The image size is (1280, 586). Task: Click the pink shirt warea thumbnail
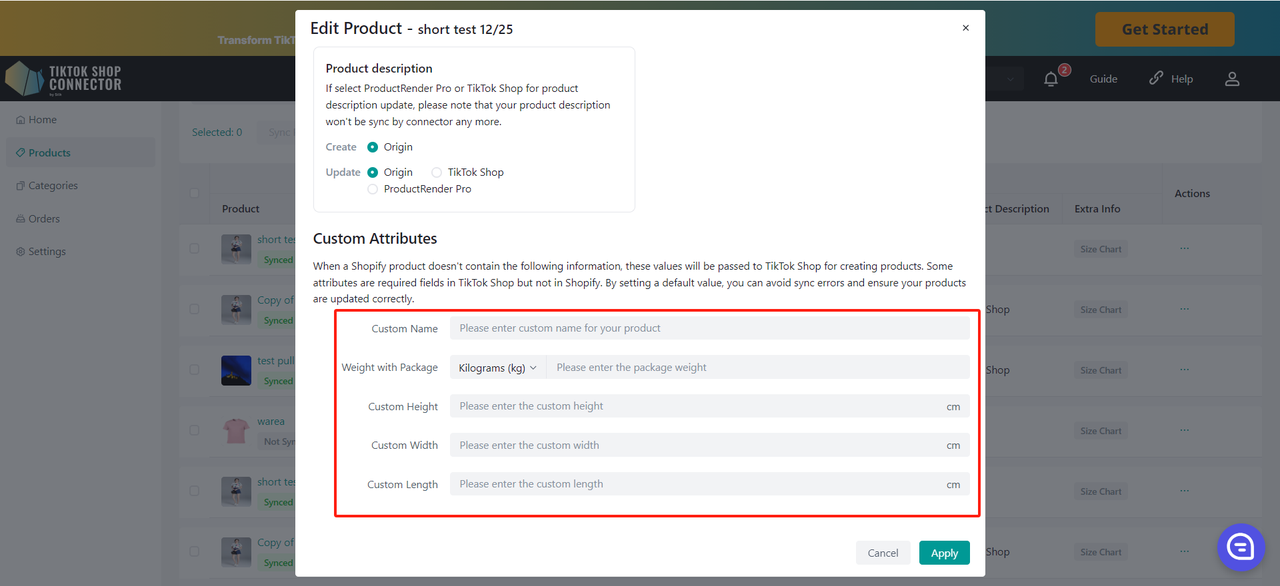[x=236, y=431]
